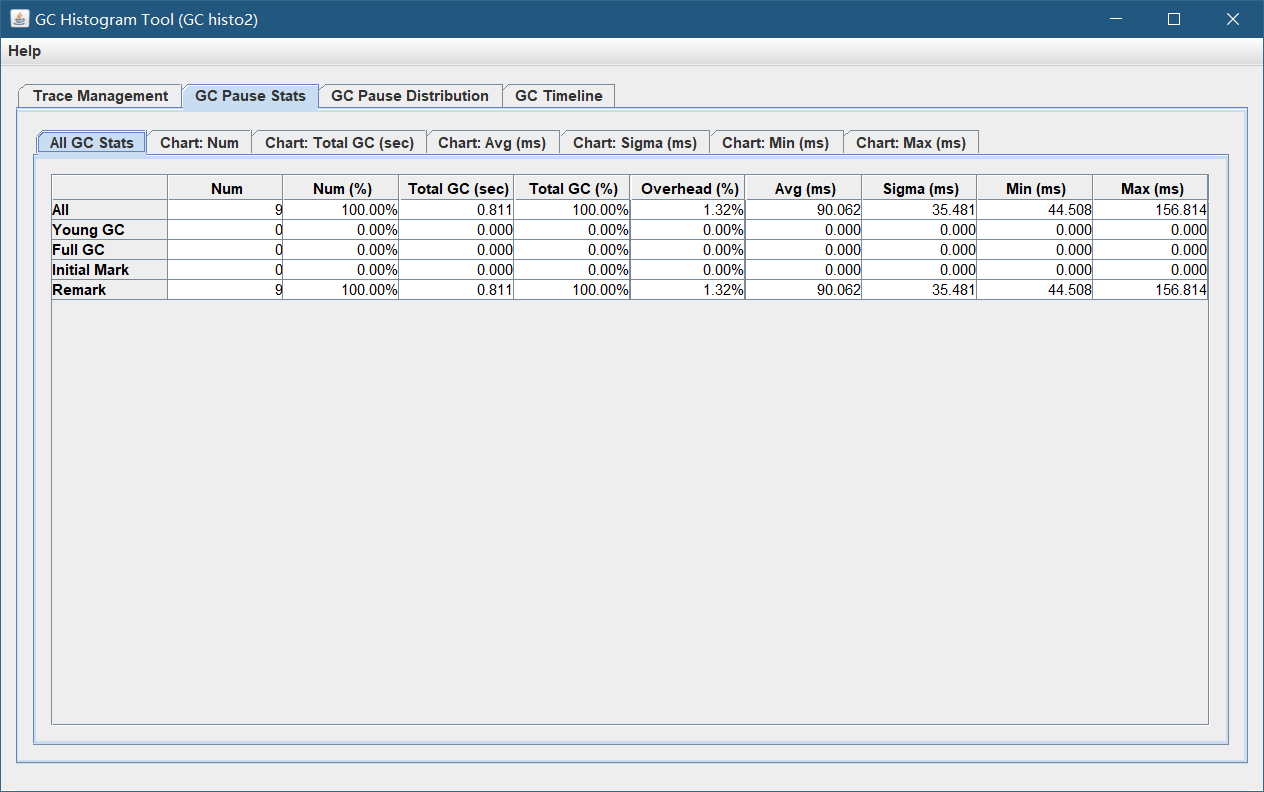The width and height of the screenshot is (1264, 792).
Task: Switch to the Trace Management tab
Action: 100,96
